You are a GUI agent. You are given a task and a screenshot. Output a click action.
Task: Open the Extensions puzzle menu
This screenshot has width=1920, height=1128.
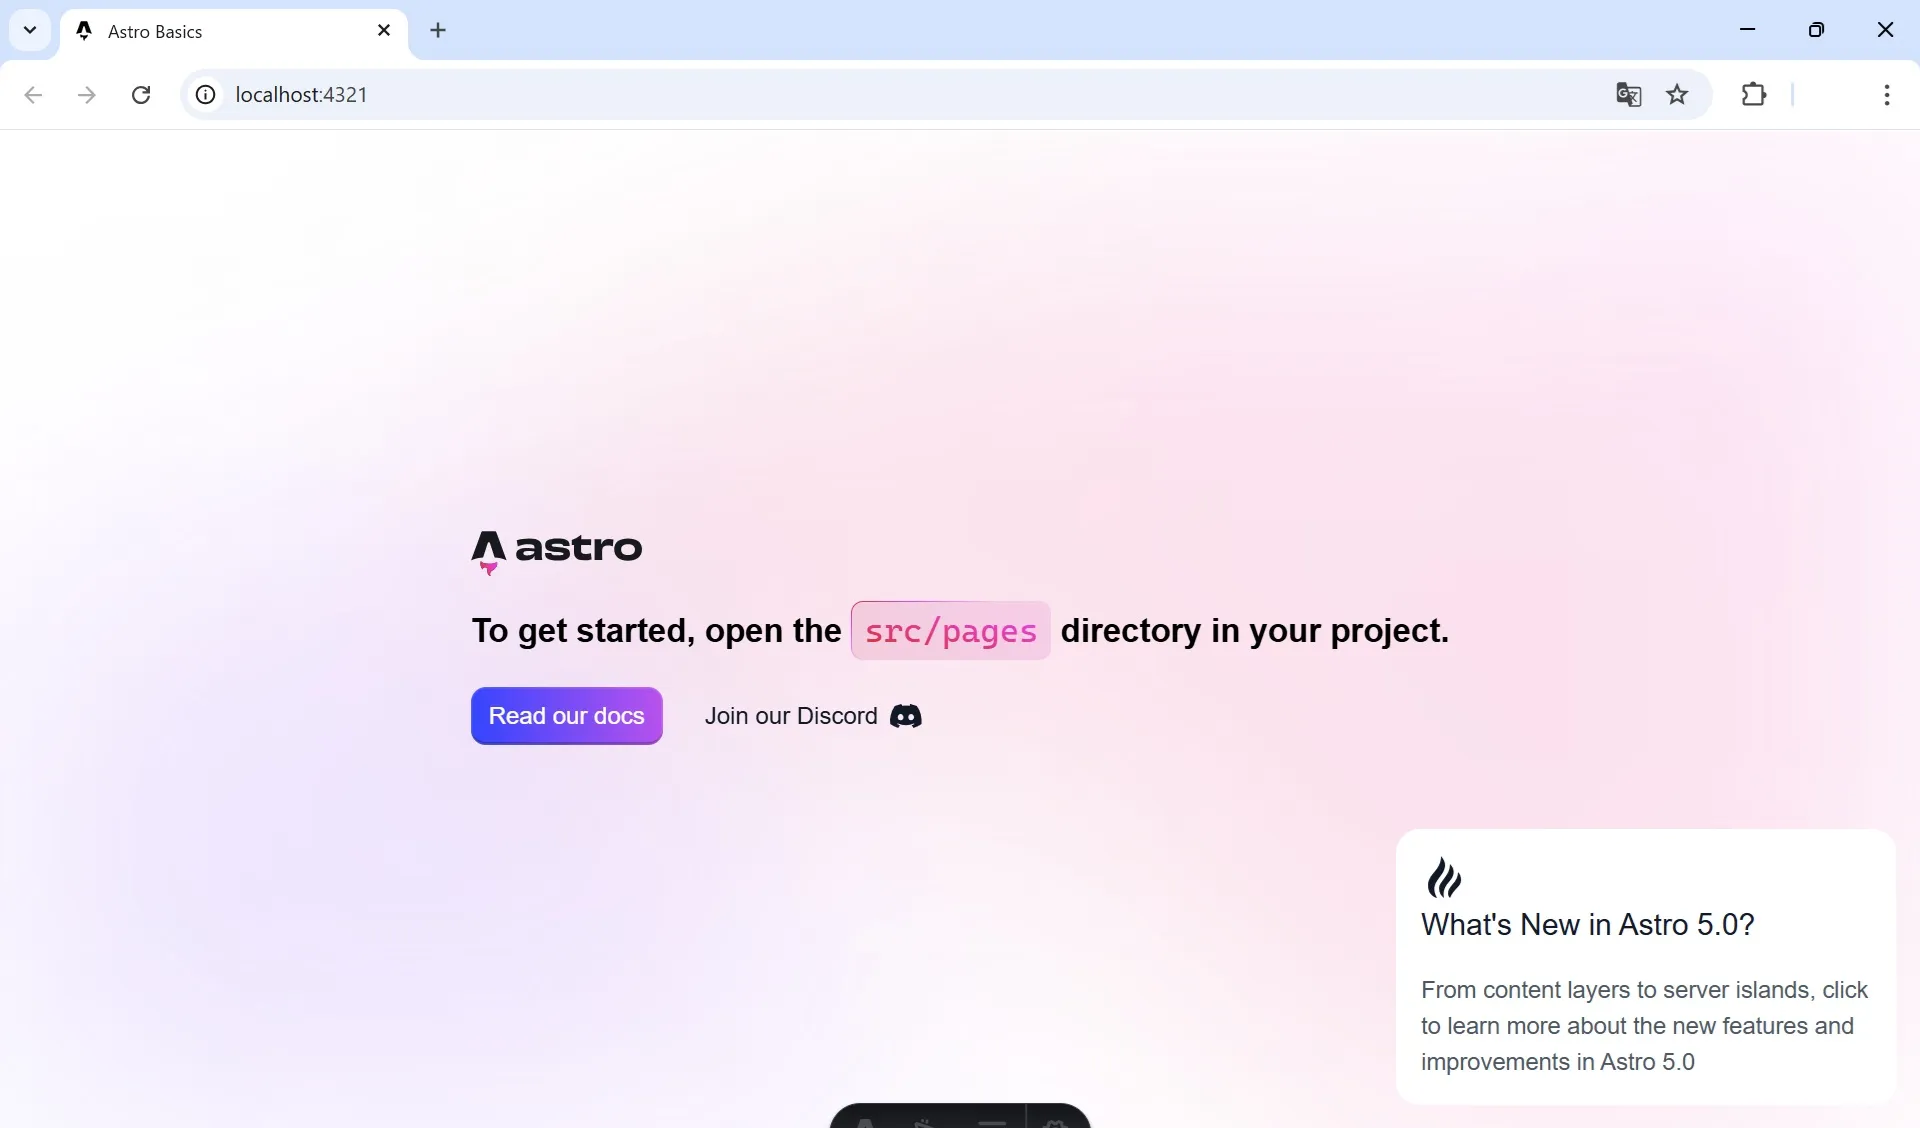1754,95
